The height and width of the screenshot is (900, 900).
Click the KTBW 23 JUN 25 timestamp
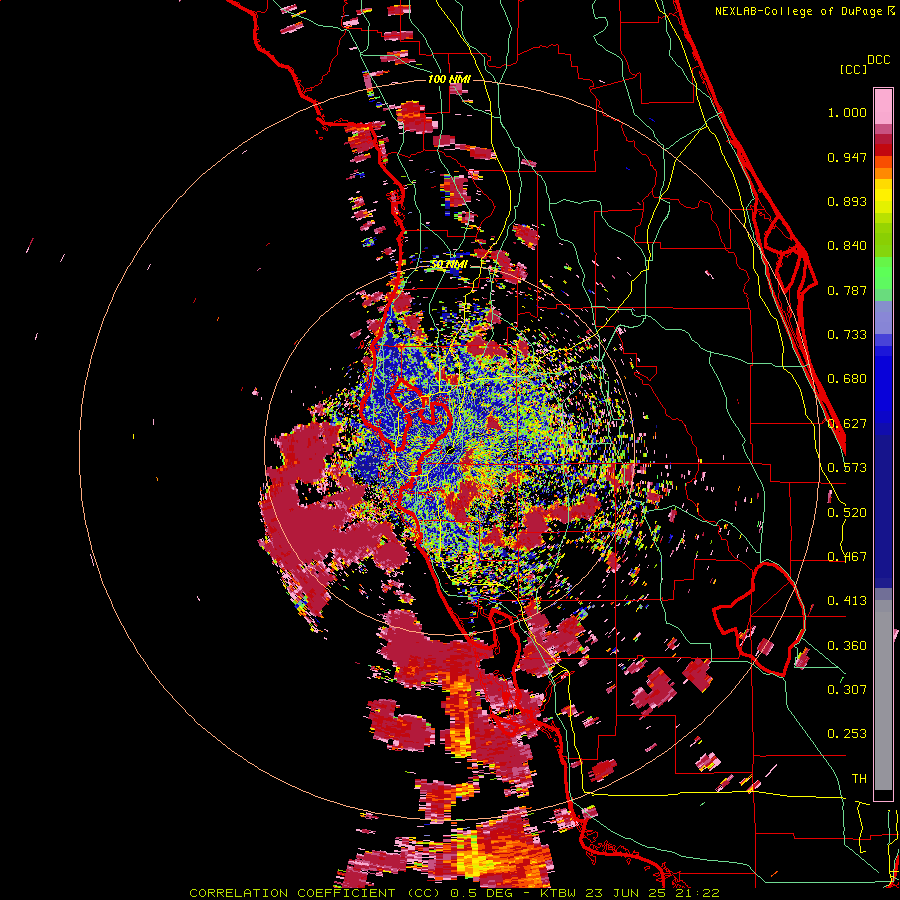pyautogui.click(x=602, y=893)
